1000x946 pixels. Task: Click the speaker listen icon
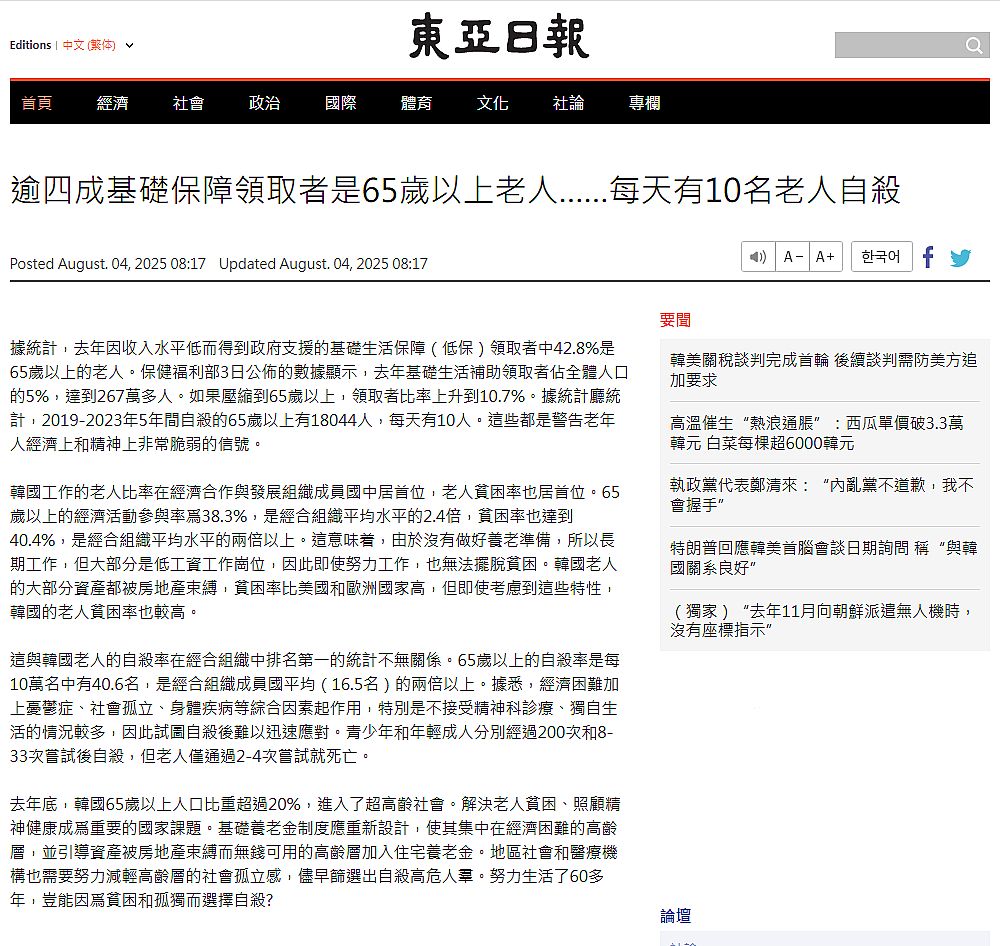click(x=758, y=257)
